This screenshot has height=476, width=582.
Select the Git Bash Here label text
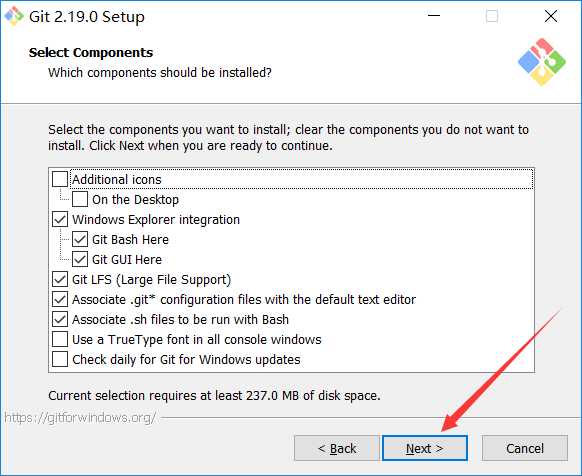130,239
